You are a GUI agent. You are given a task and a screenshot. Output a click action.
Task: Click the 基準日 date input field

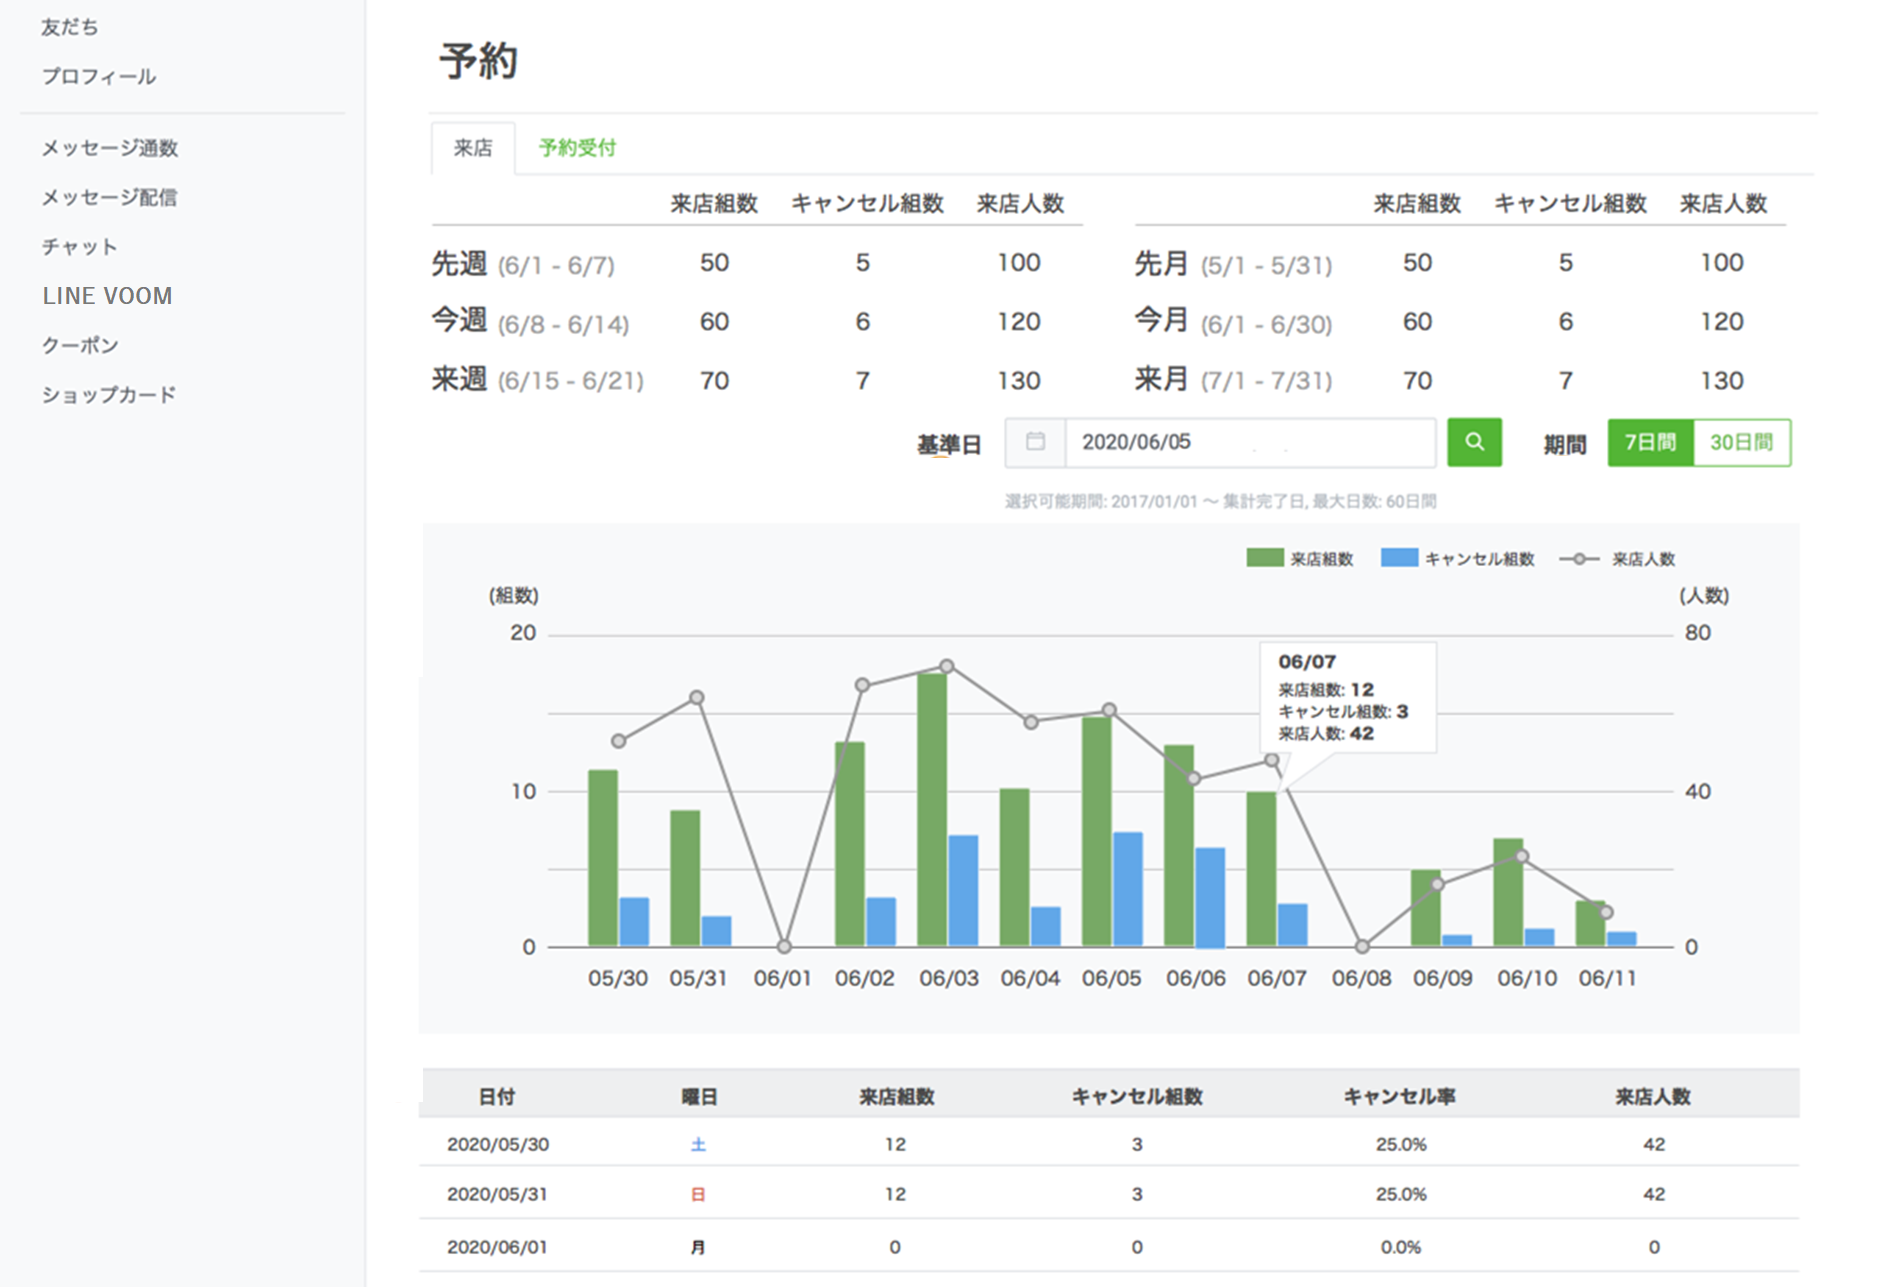[1250, 442]
